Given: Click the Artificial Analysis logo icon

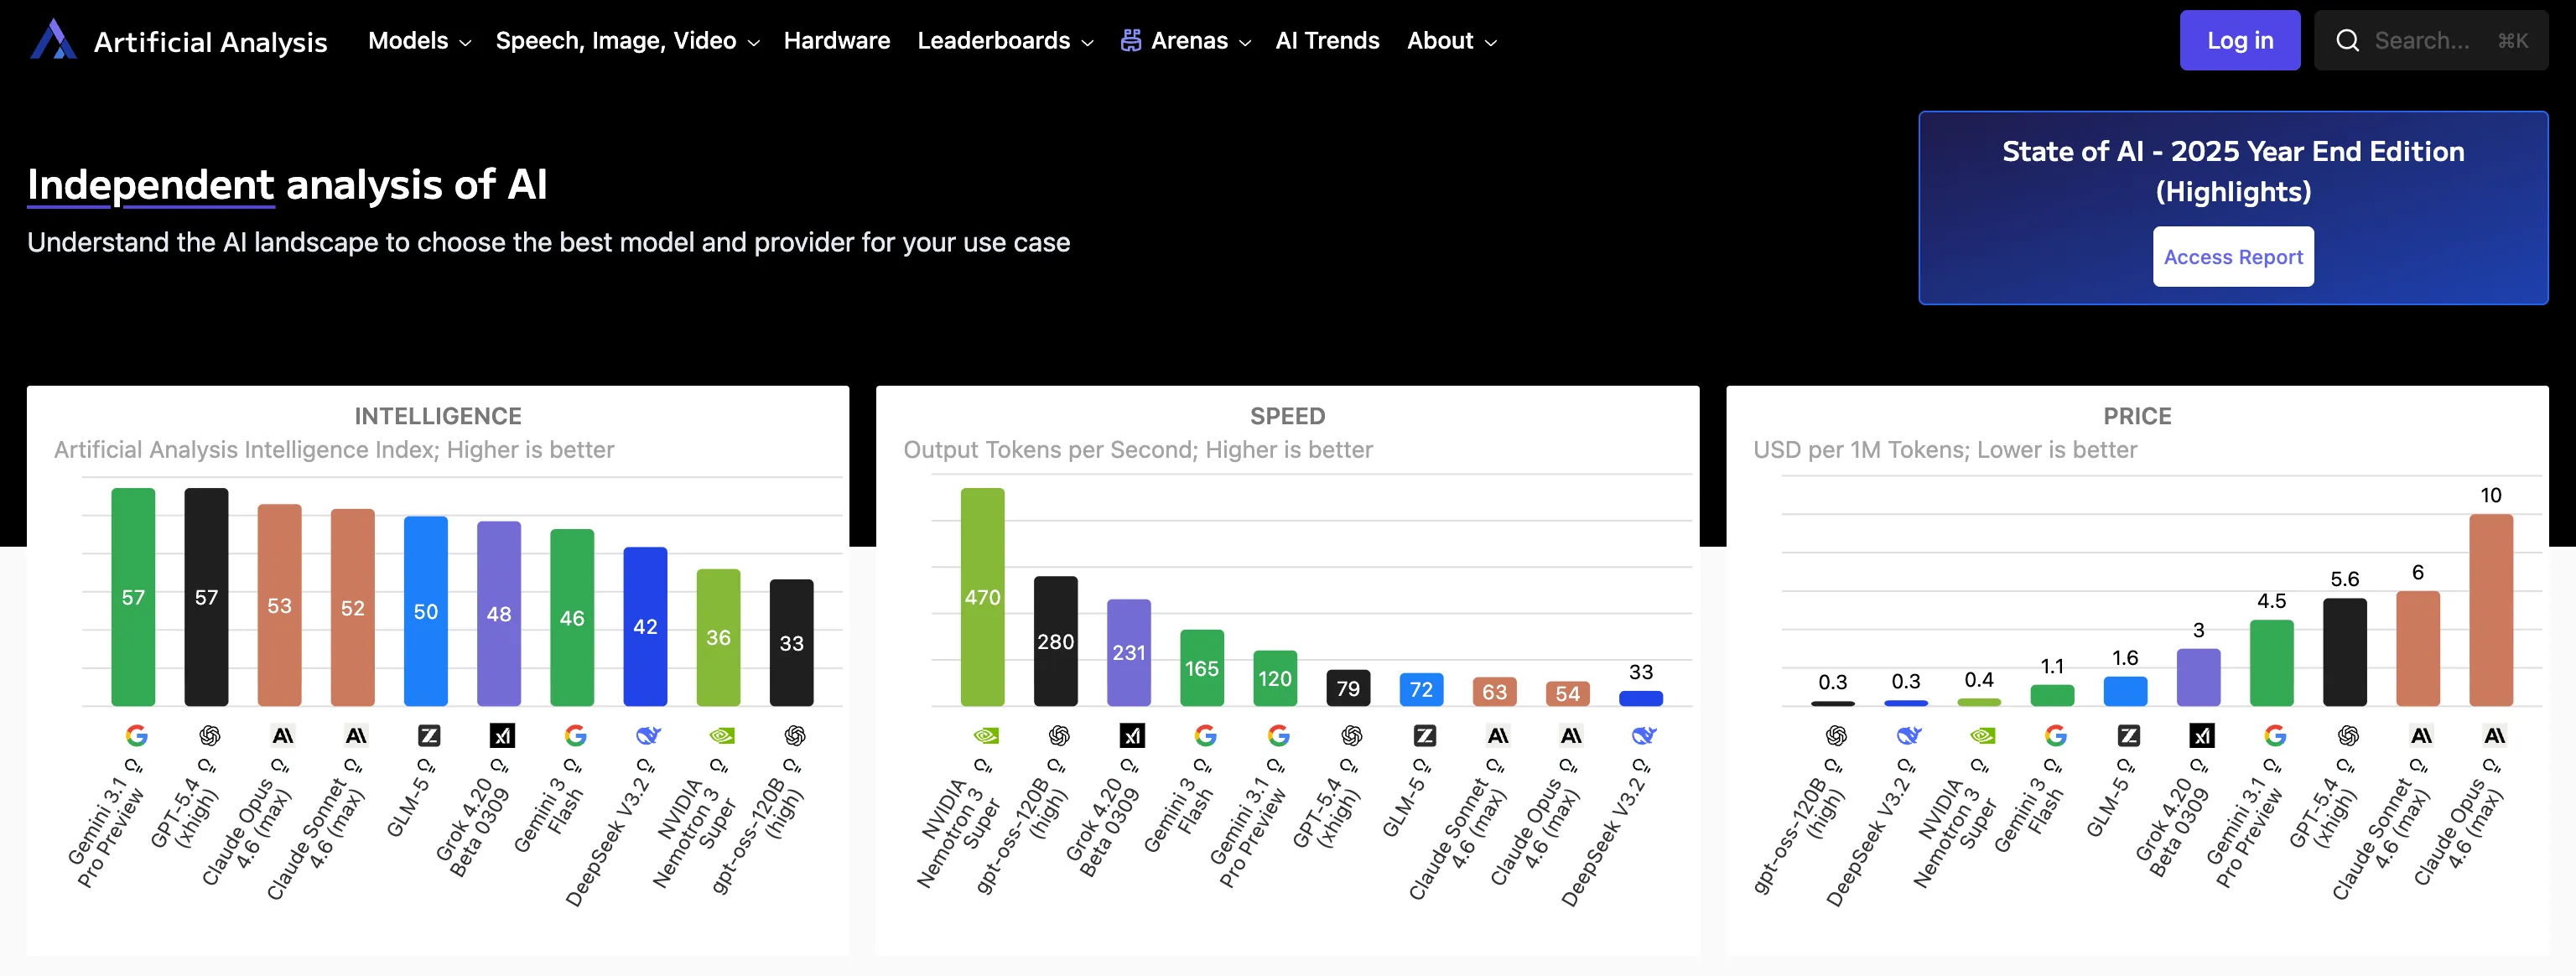Looking at the screenshot, I should pos(53,40).
